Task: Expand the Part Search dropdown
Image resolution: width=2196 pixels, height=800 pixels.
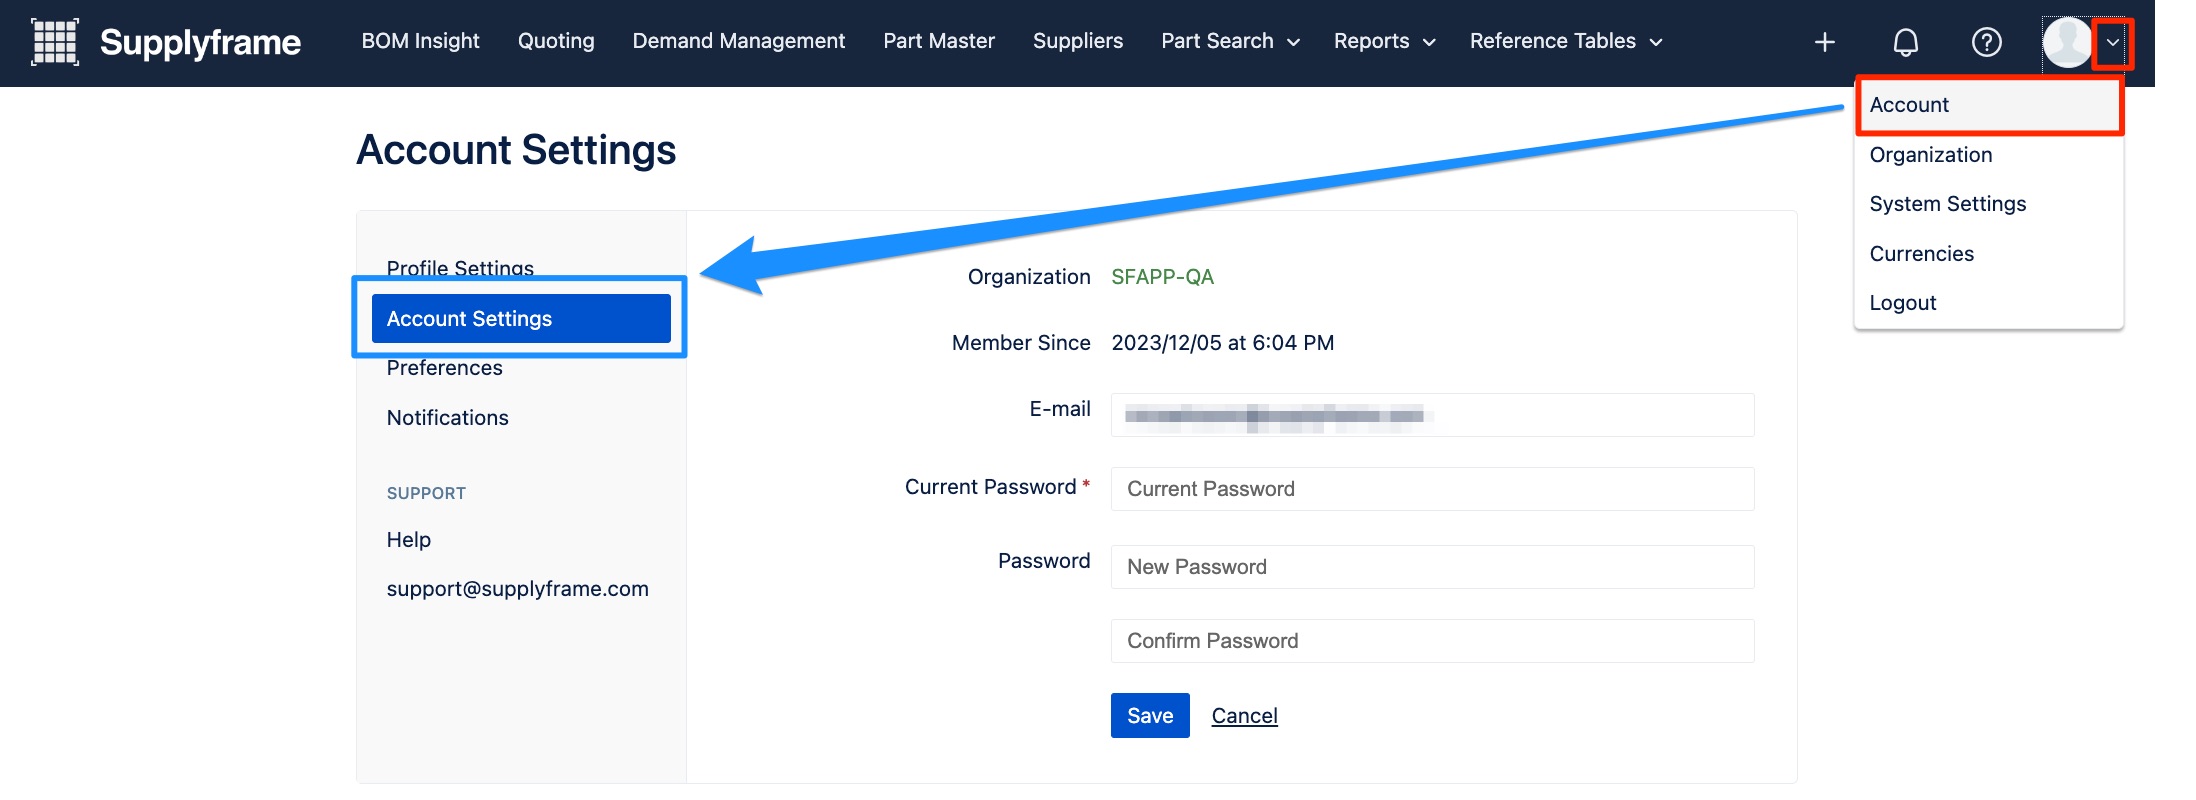Action: pyautogui.click(x=1230, y=41)
